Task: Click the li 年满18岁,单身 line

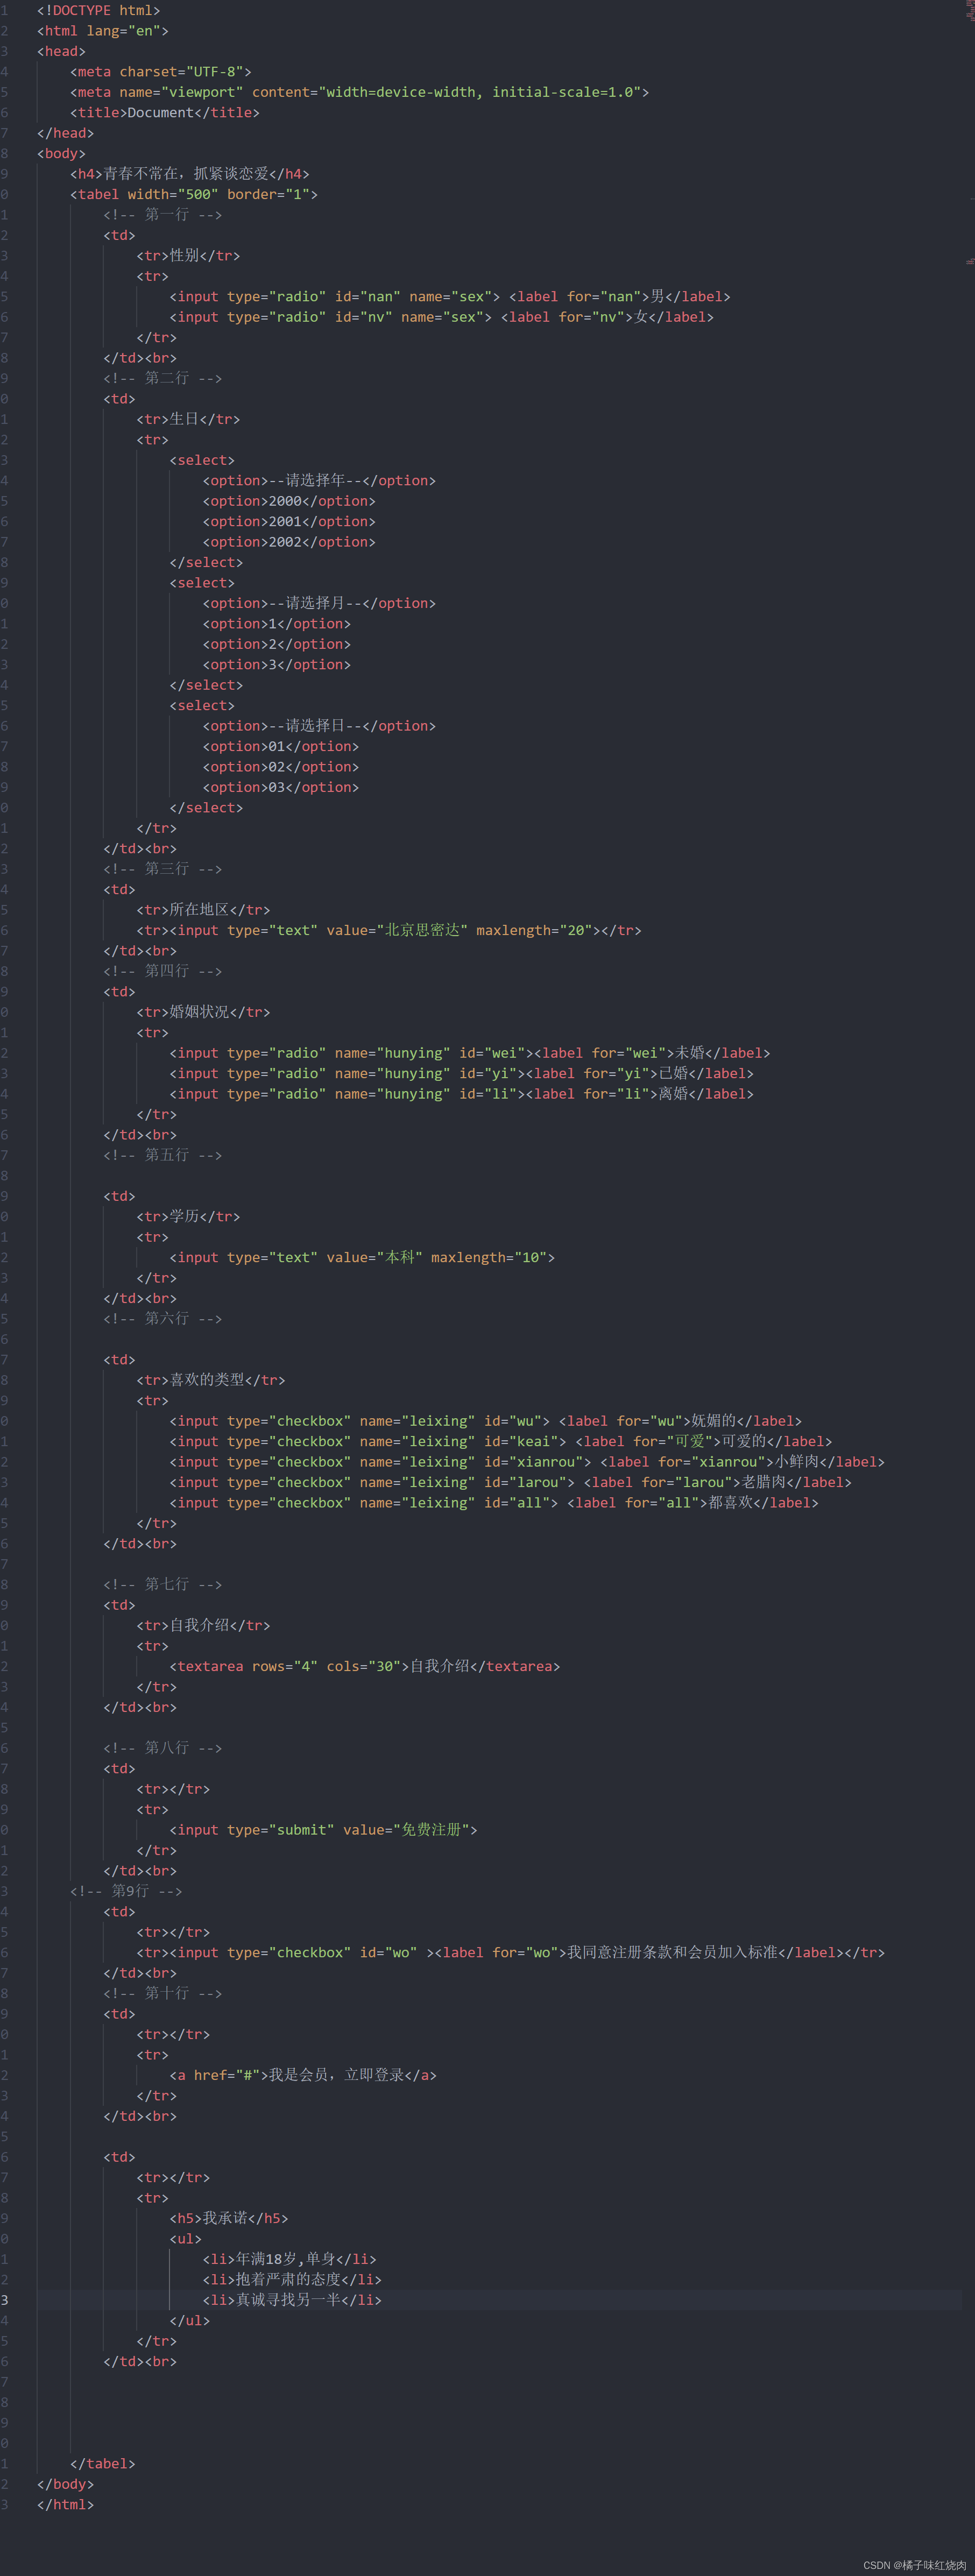Action: coord(289,2259)
